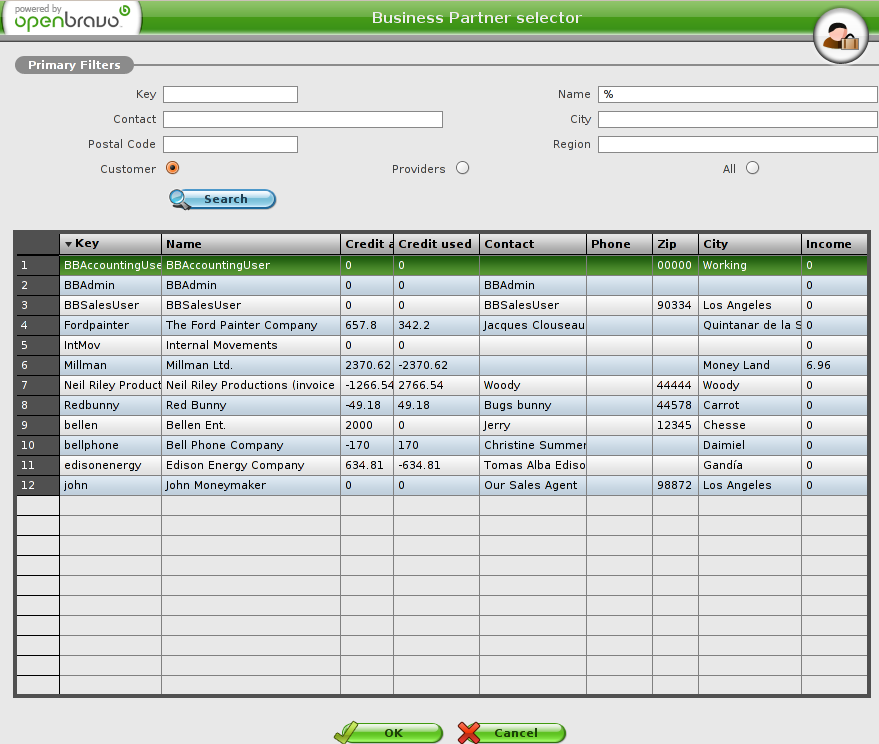
Task: Select the Providers radio button
Action: pos(462,168)
